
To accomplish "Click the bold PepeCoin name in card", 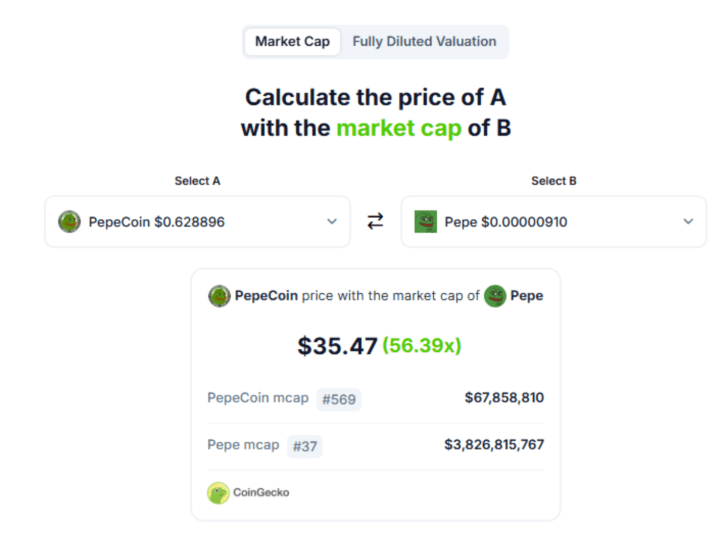I will click(x=266, y=295).
